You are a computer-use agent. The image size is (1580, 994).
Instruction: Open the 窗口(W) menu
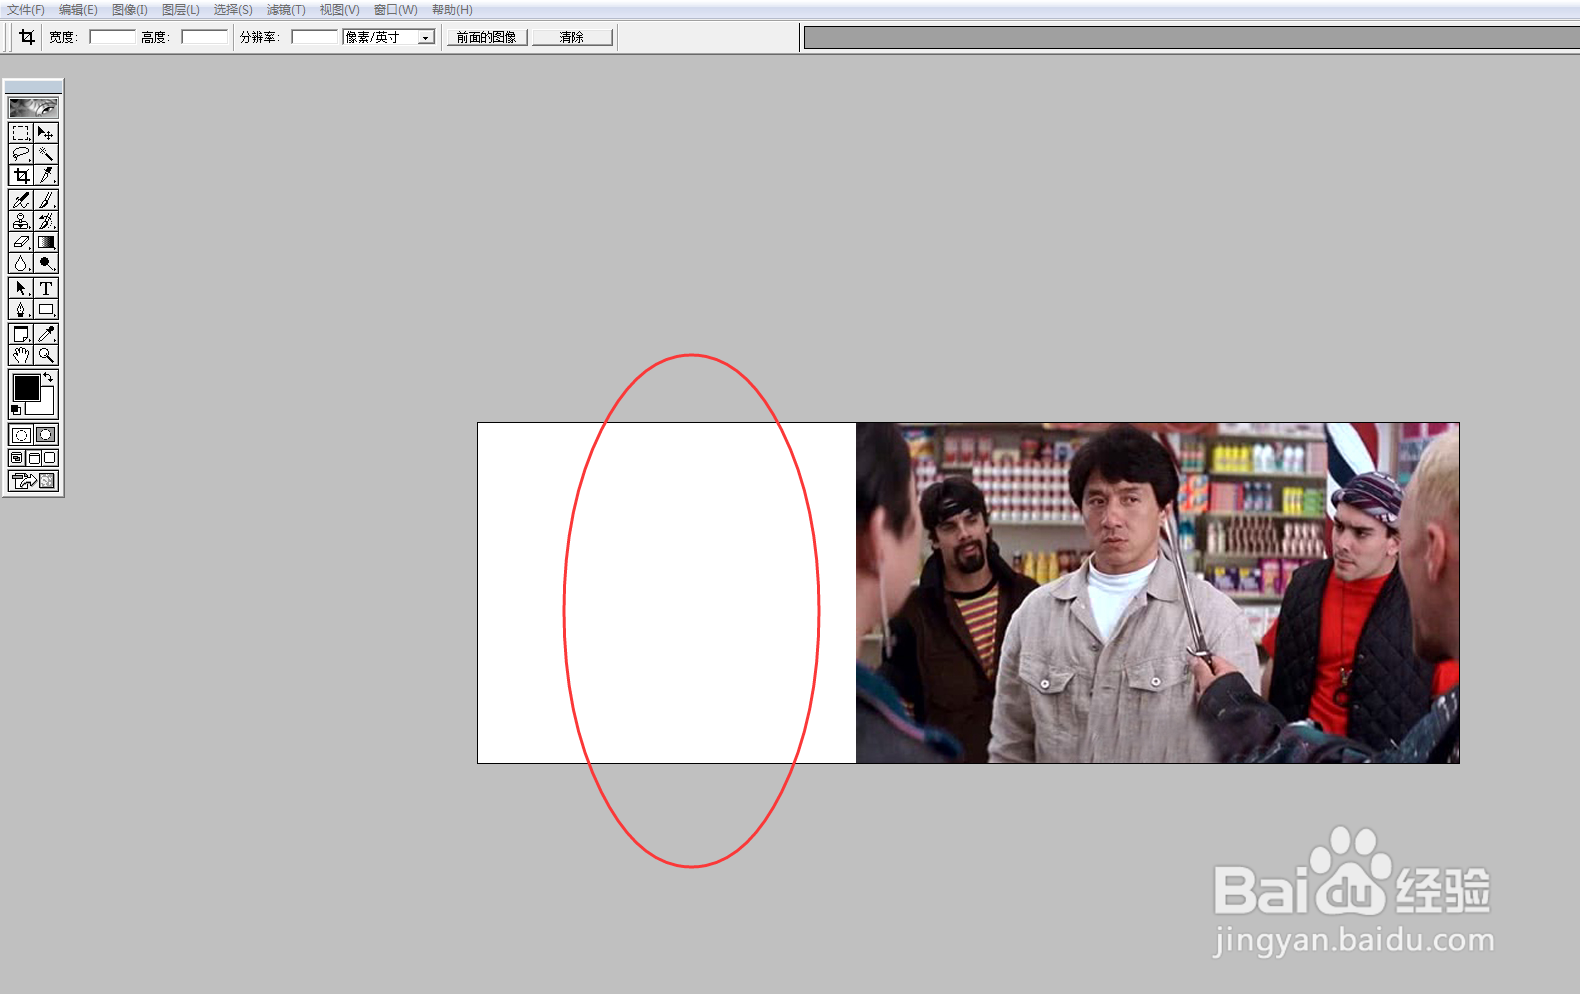coord(396,10)
